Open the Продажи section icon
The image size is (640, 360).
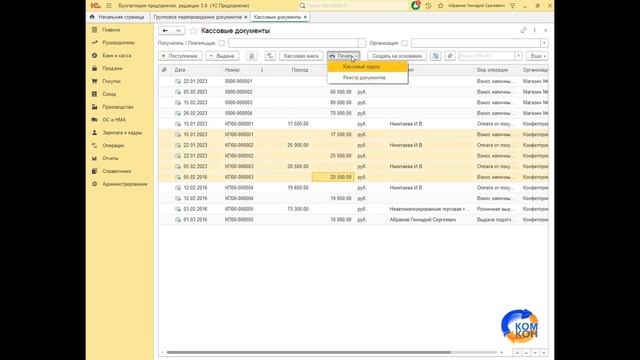(94, 68)
